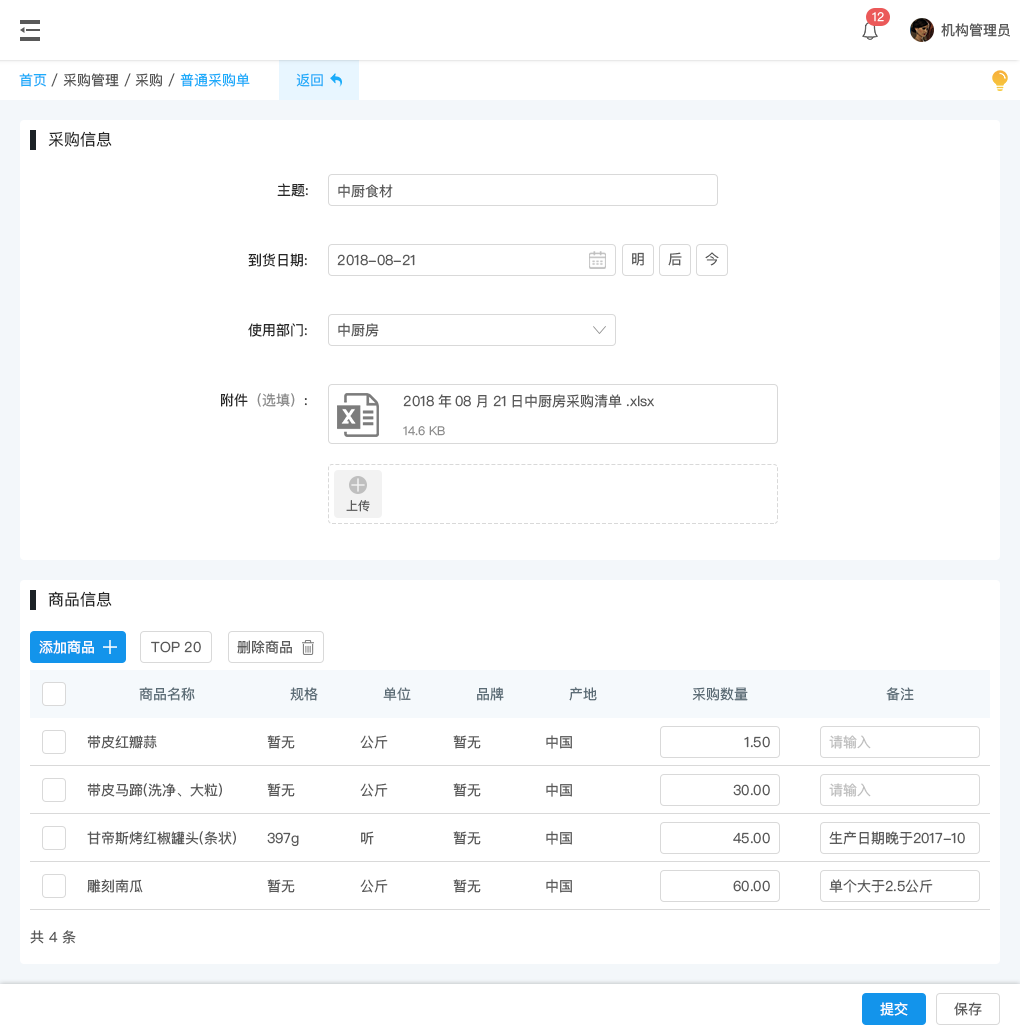Click the 商品名称 column header
The image size is (1020, 1034).
tap(167, 694)
